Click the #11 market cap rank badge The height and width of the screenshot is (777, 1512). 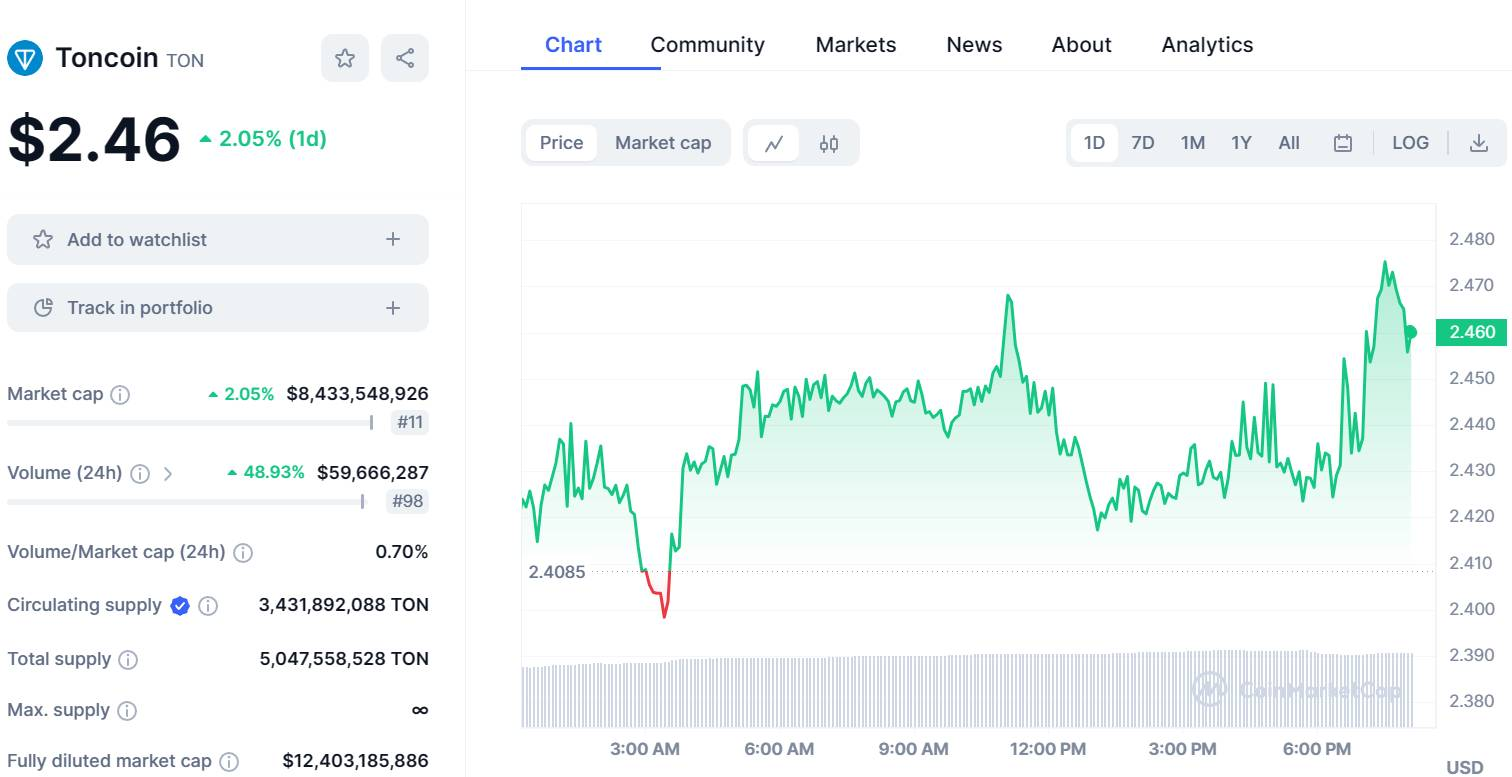pyautogui.click(x=410, y=422)
